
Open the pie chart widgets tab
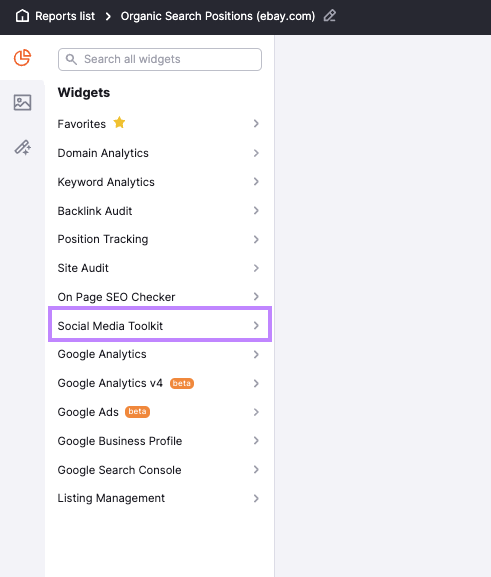[x=22, y=58]
